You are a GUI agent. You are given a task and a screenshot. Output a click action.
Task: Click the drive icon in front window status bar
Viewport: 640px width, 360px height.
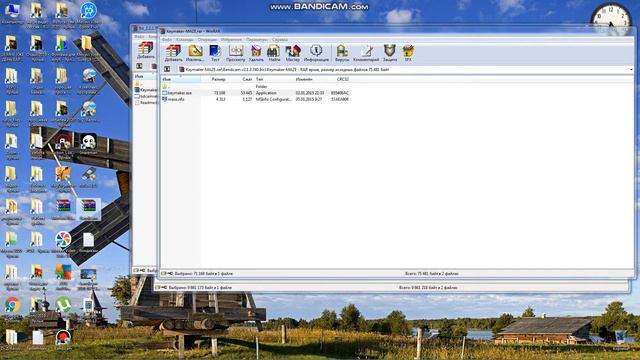click(164, 273)
